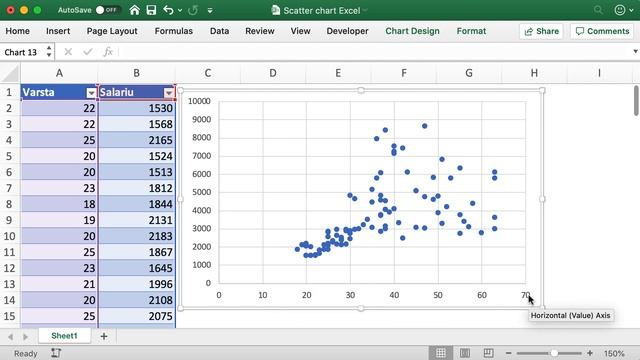The height and width of the screenshot is (360, 640).
Task: Cancel formula entry with X icon
Action: click(68, 52)
